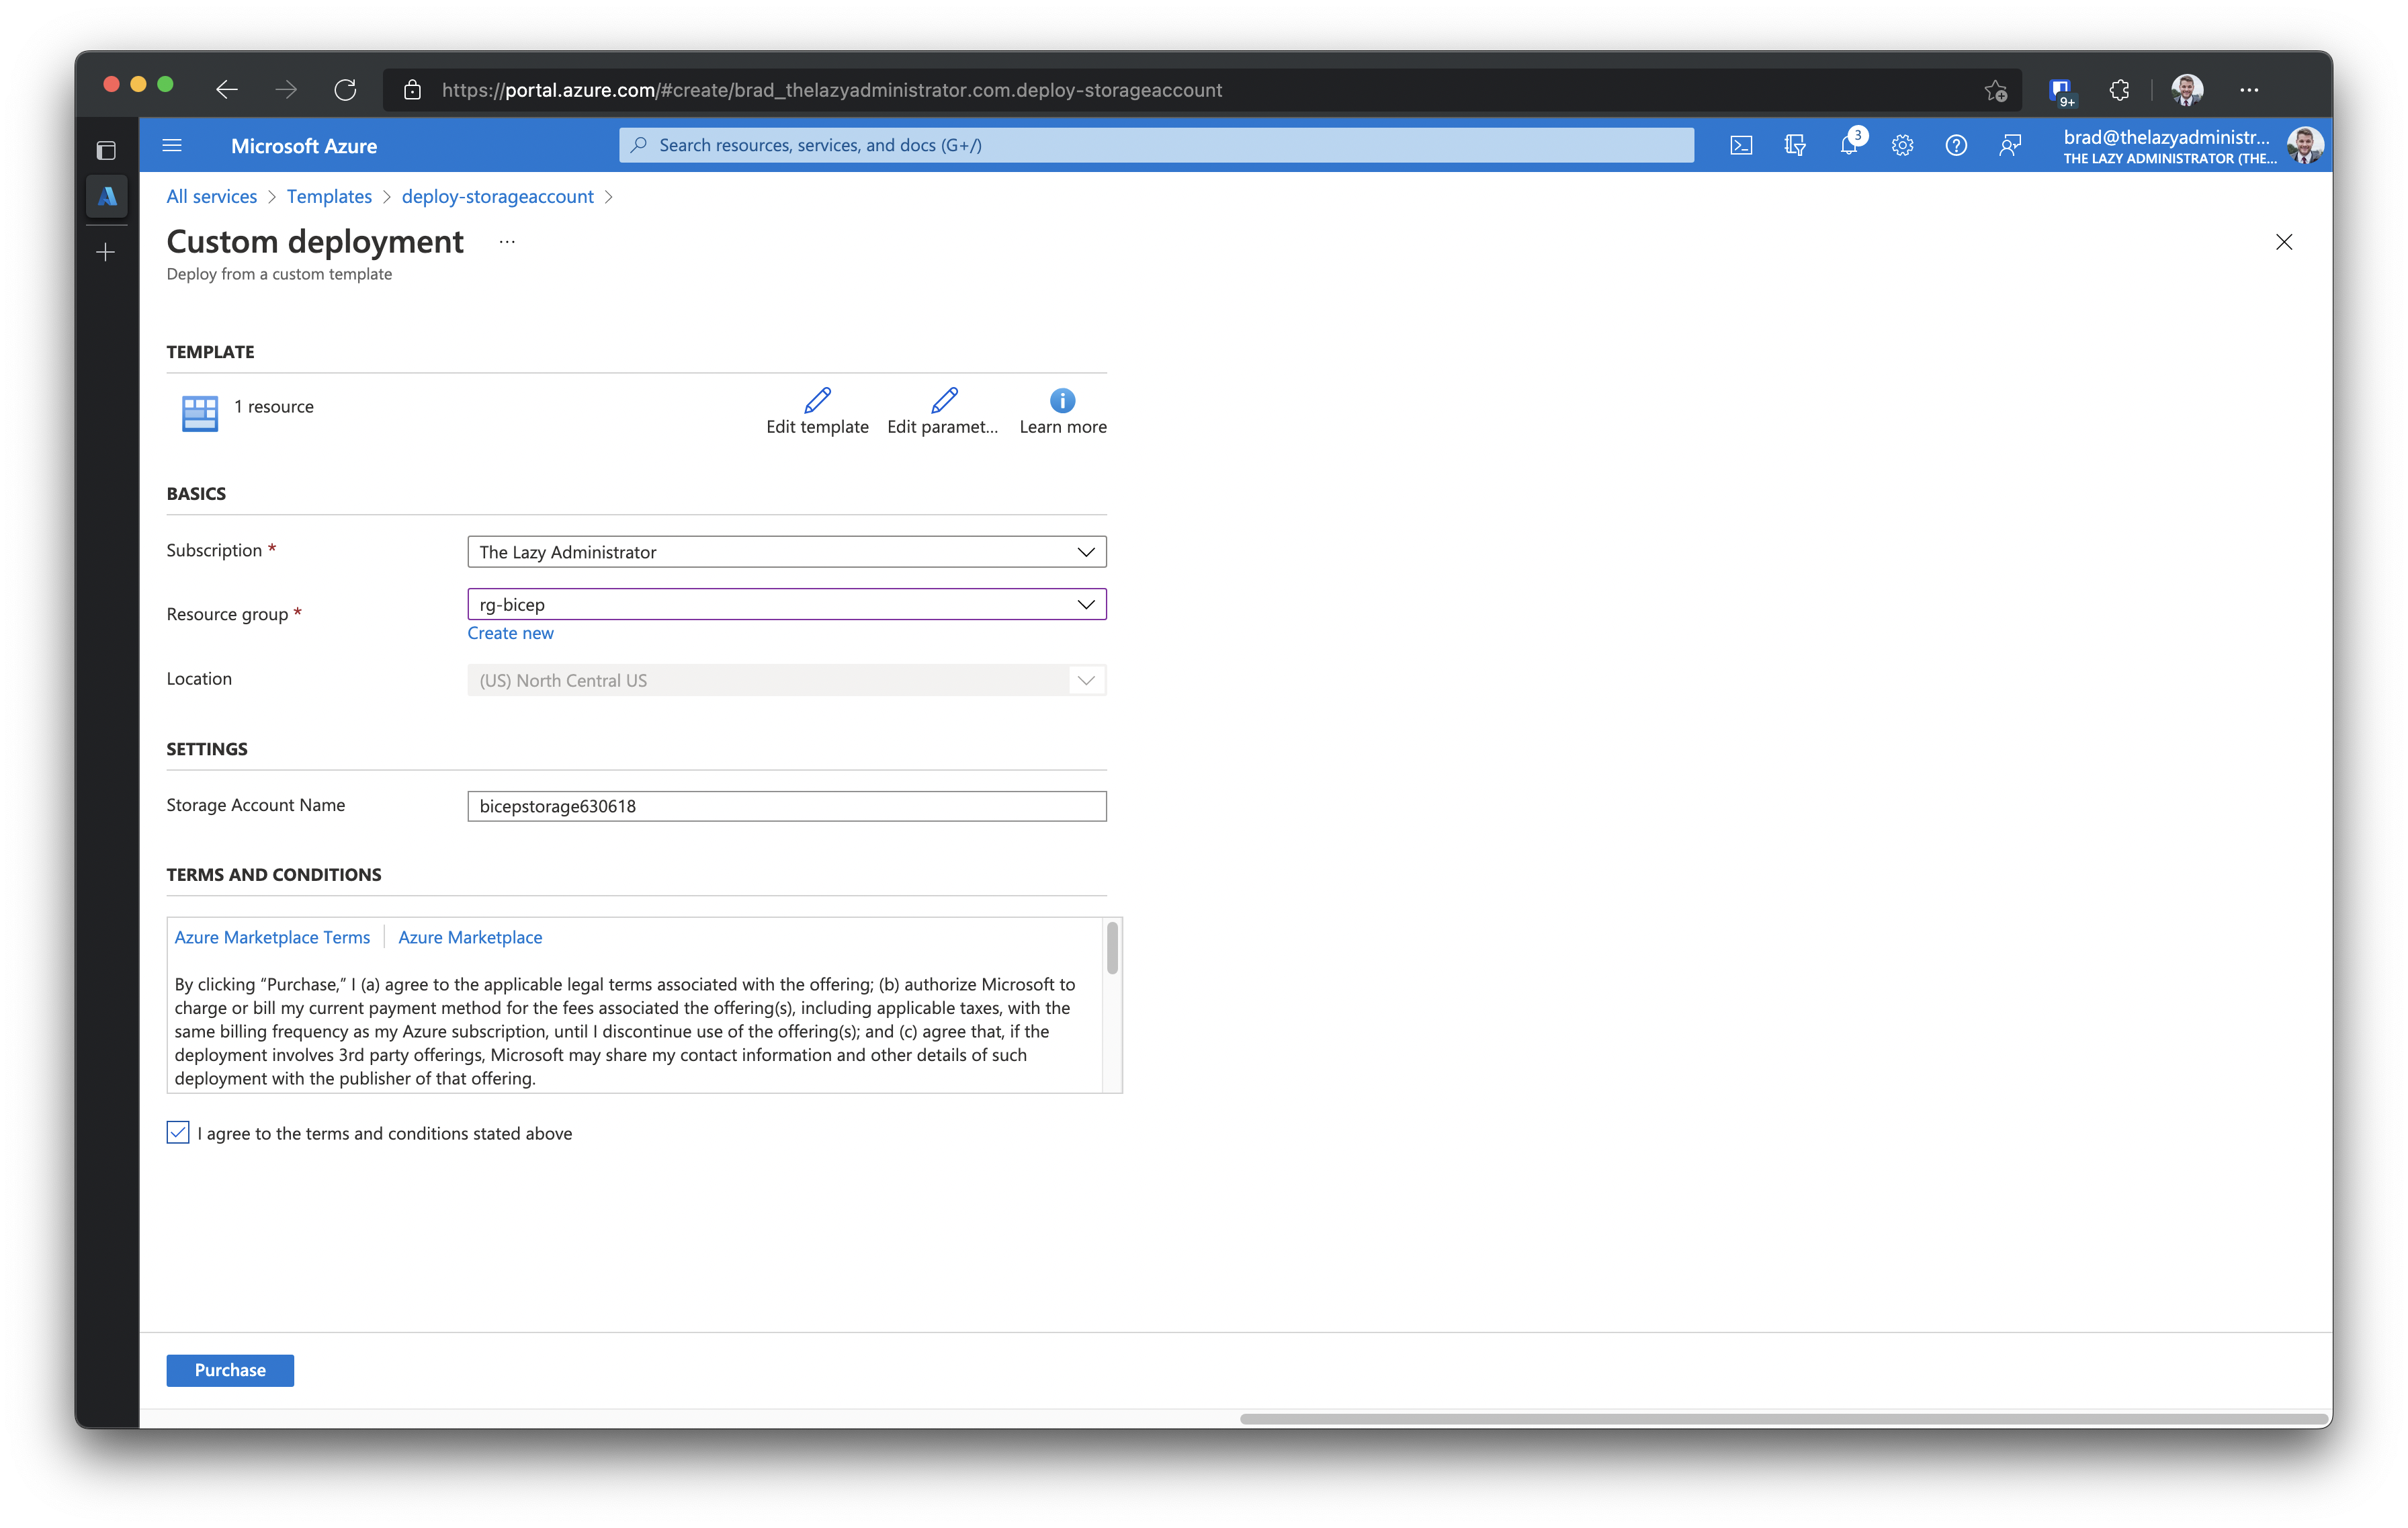Click the horizontal page scrollbar
This screenshot has height=1528, width=2408.
tap(1784, 1419)
